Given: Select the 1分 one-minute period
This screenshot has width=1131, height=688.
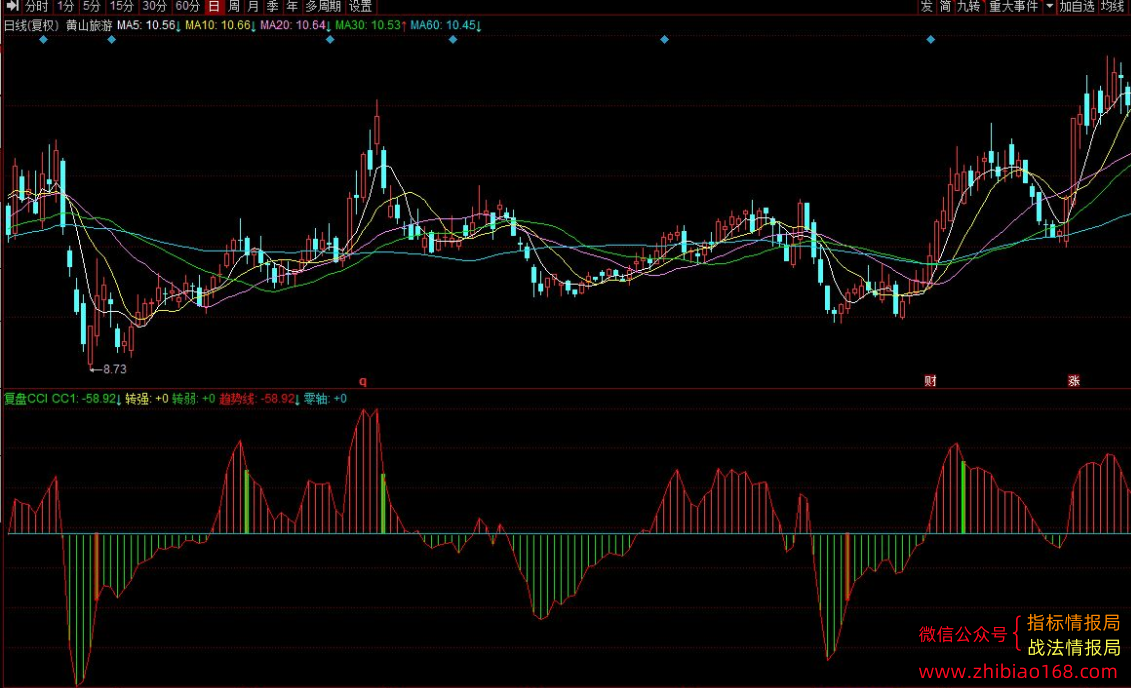Looking at the screenshot, I should tap(66, 6).
